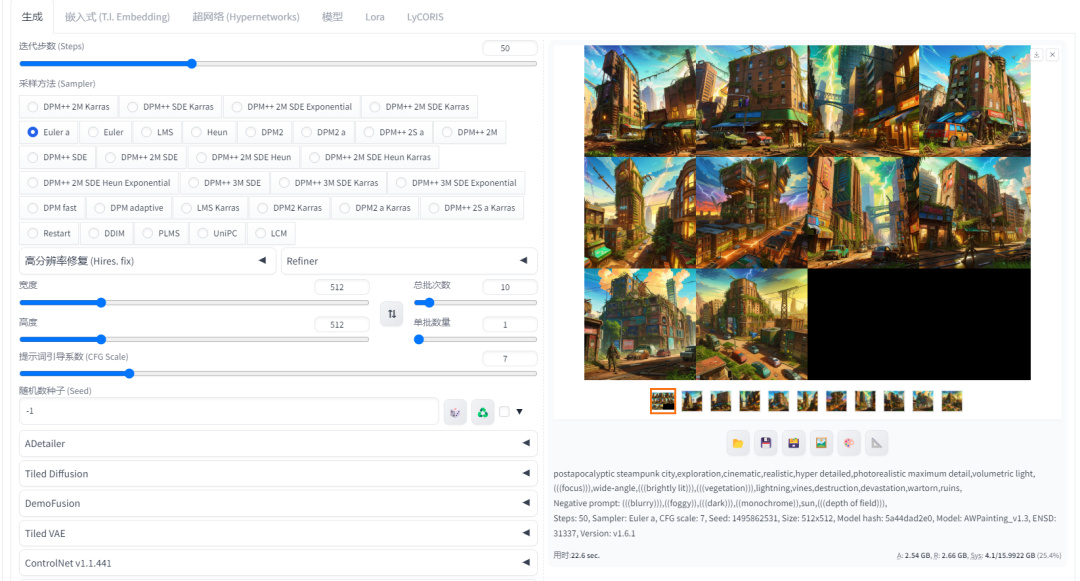Screen dimensions: 1080x581
Task: Click the CFG Scale slider handle
Action: click(x=129, y=374)
